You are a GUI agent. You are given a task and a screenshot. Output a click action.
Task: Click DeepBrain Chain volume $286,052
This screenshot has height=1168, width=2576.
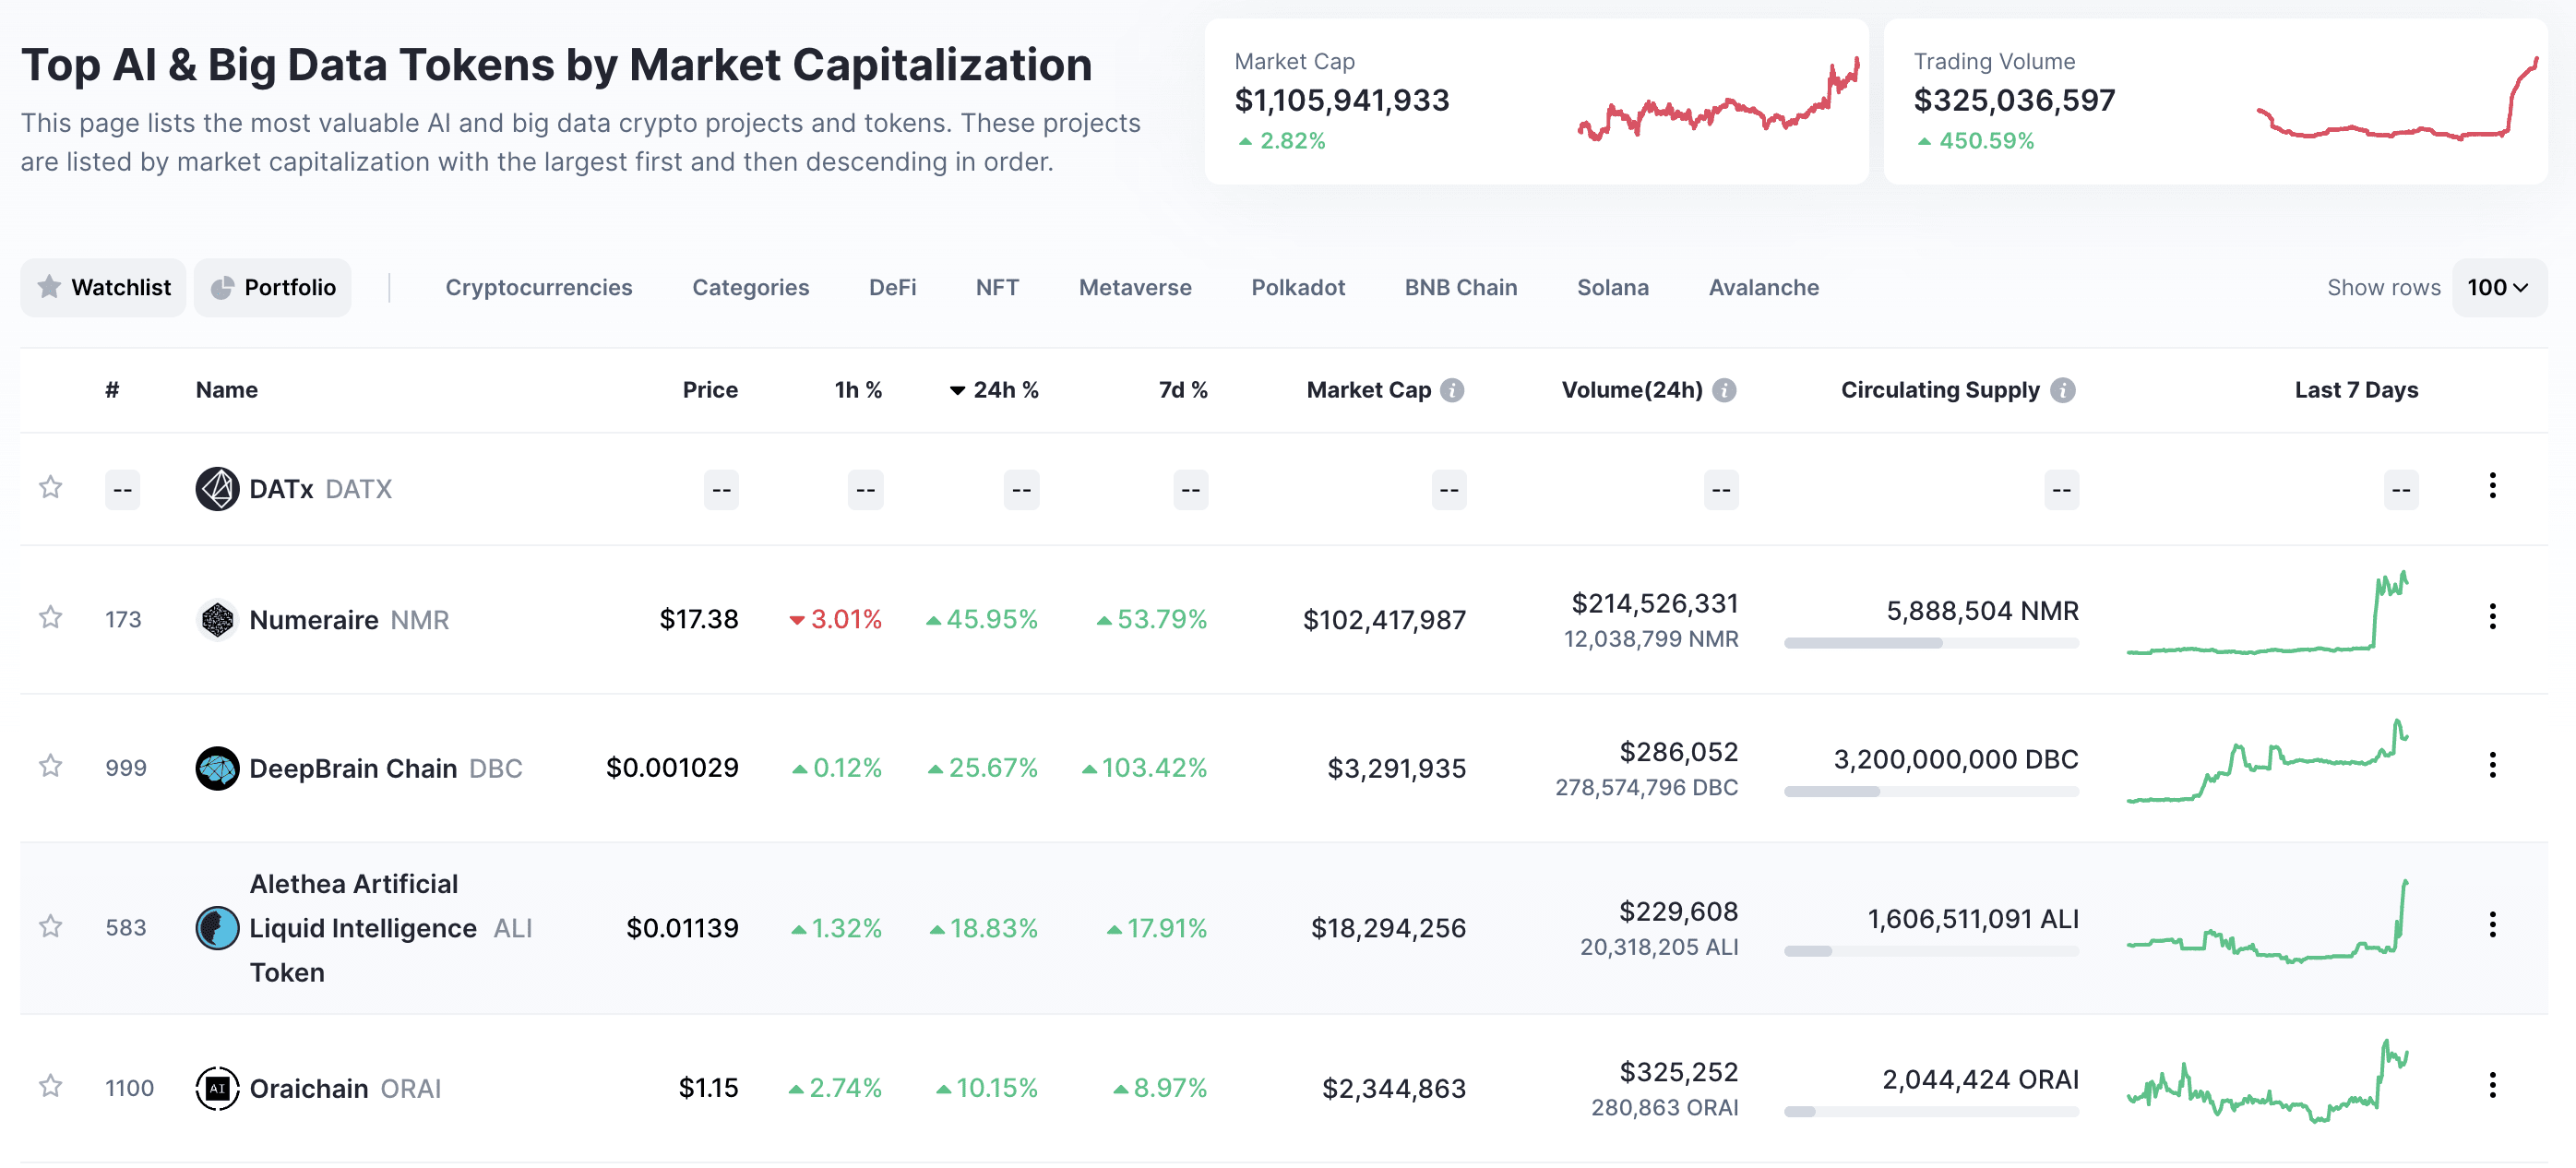[1679, 752]
